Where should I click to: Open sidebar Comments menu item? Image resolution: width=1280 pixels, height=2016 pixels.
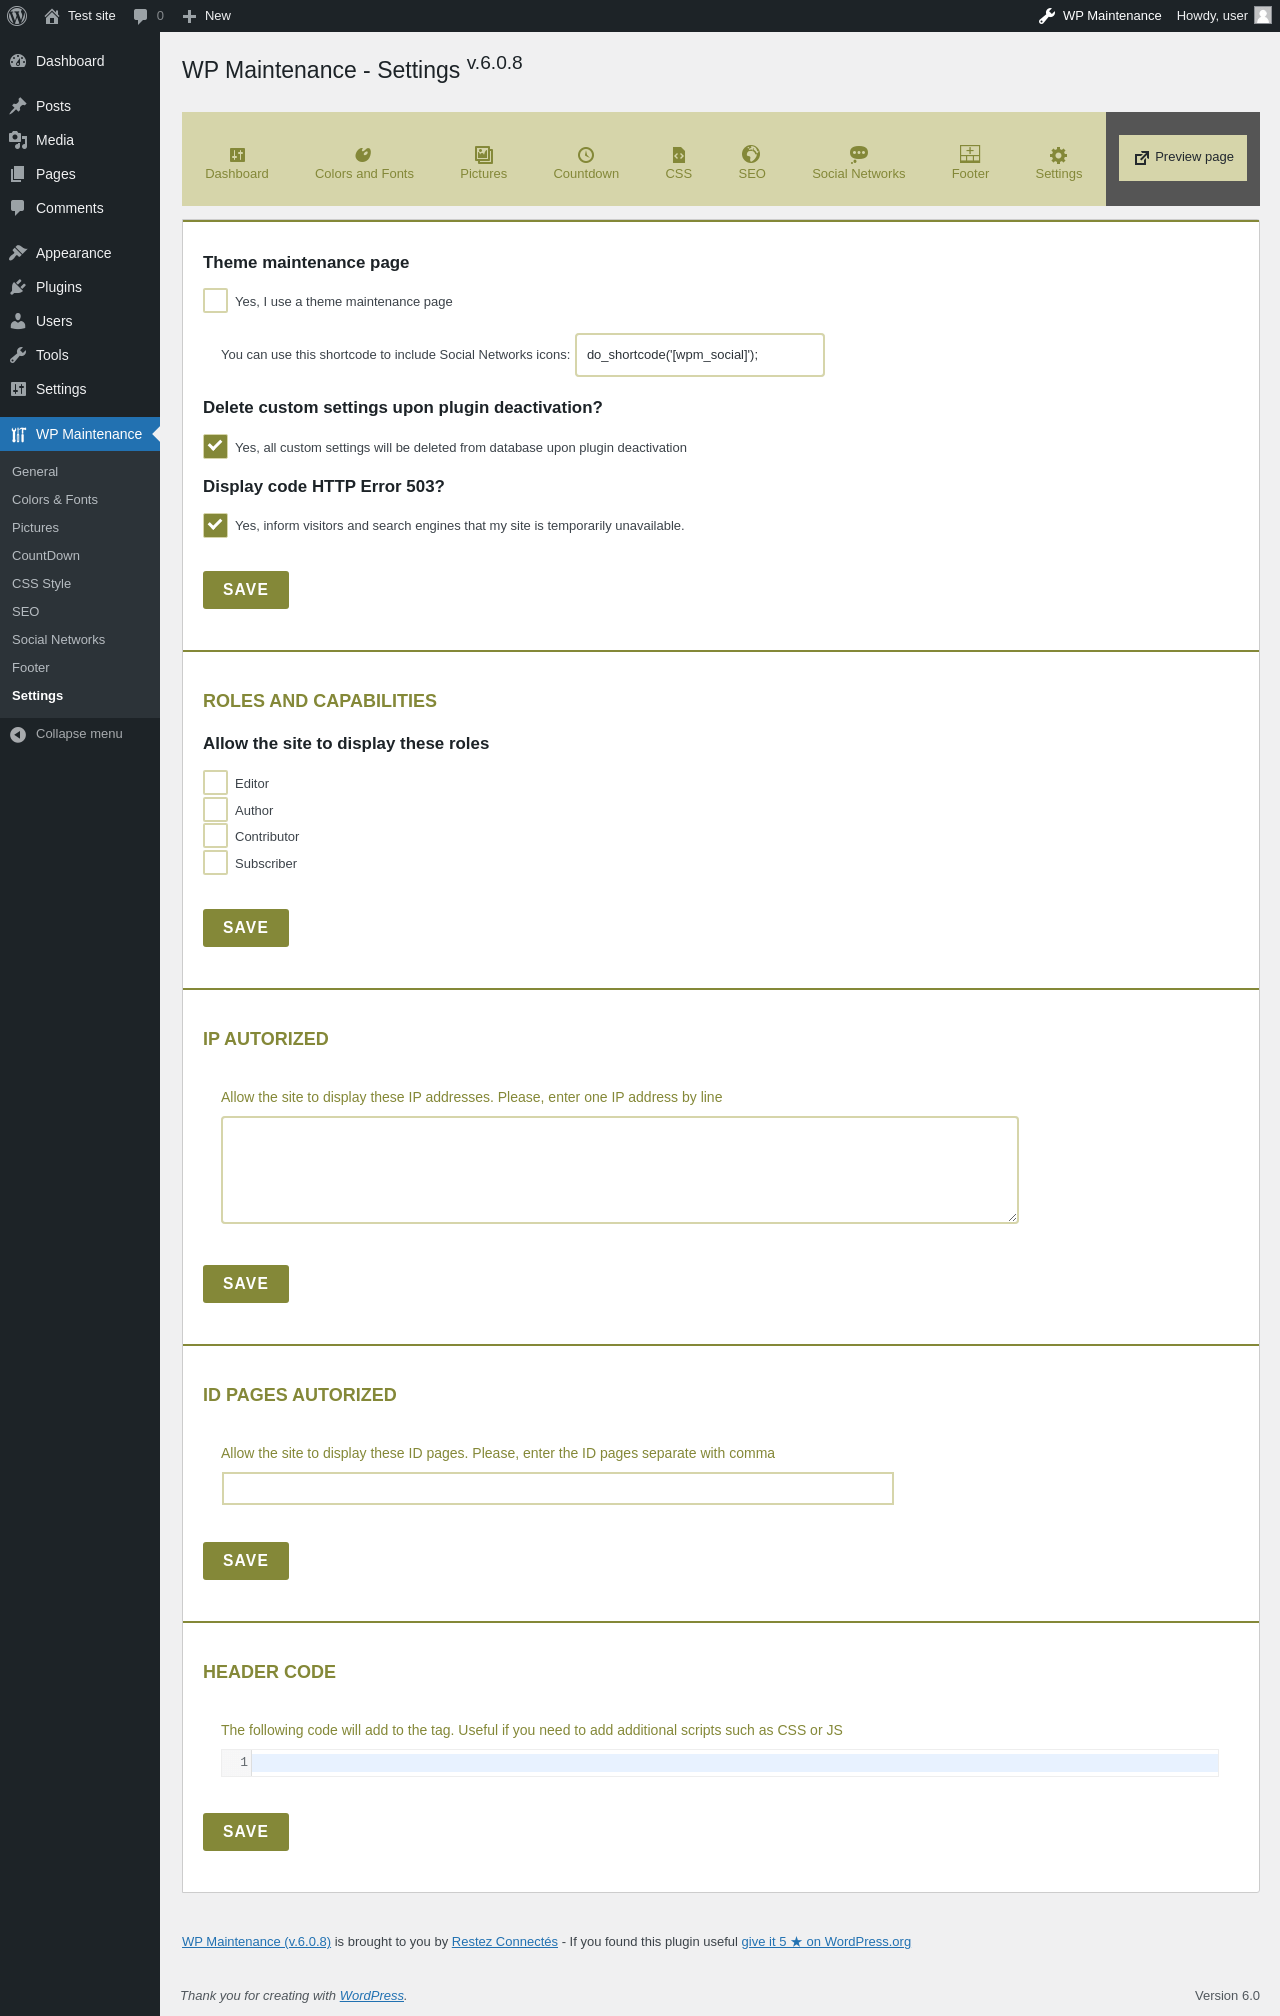click(80, 208)
